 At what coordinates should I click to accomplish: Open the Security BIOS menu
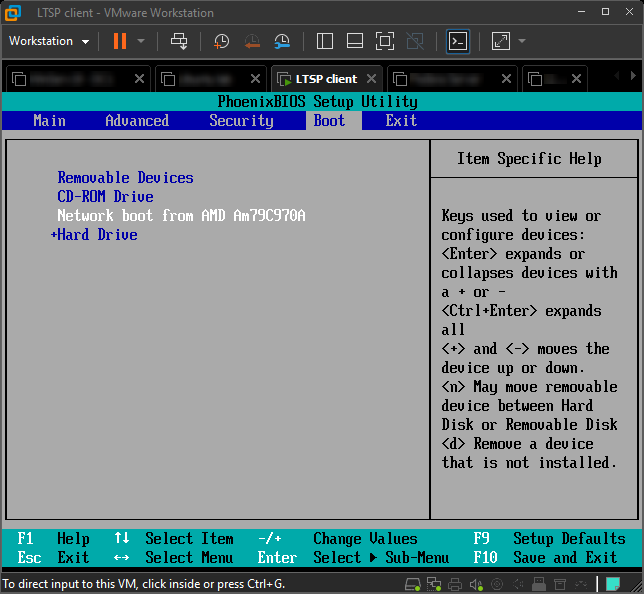pyautogui.click(x=241, y=121)
